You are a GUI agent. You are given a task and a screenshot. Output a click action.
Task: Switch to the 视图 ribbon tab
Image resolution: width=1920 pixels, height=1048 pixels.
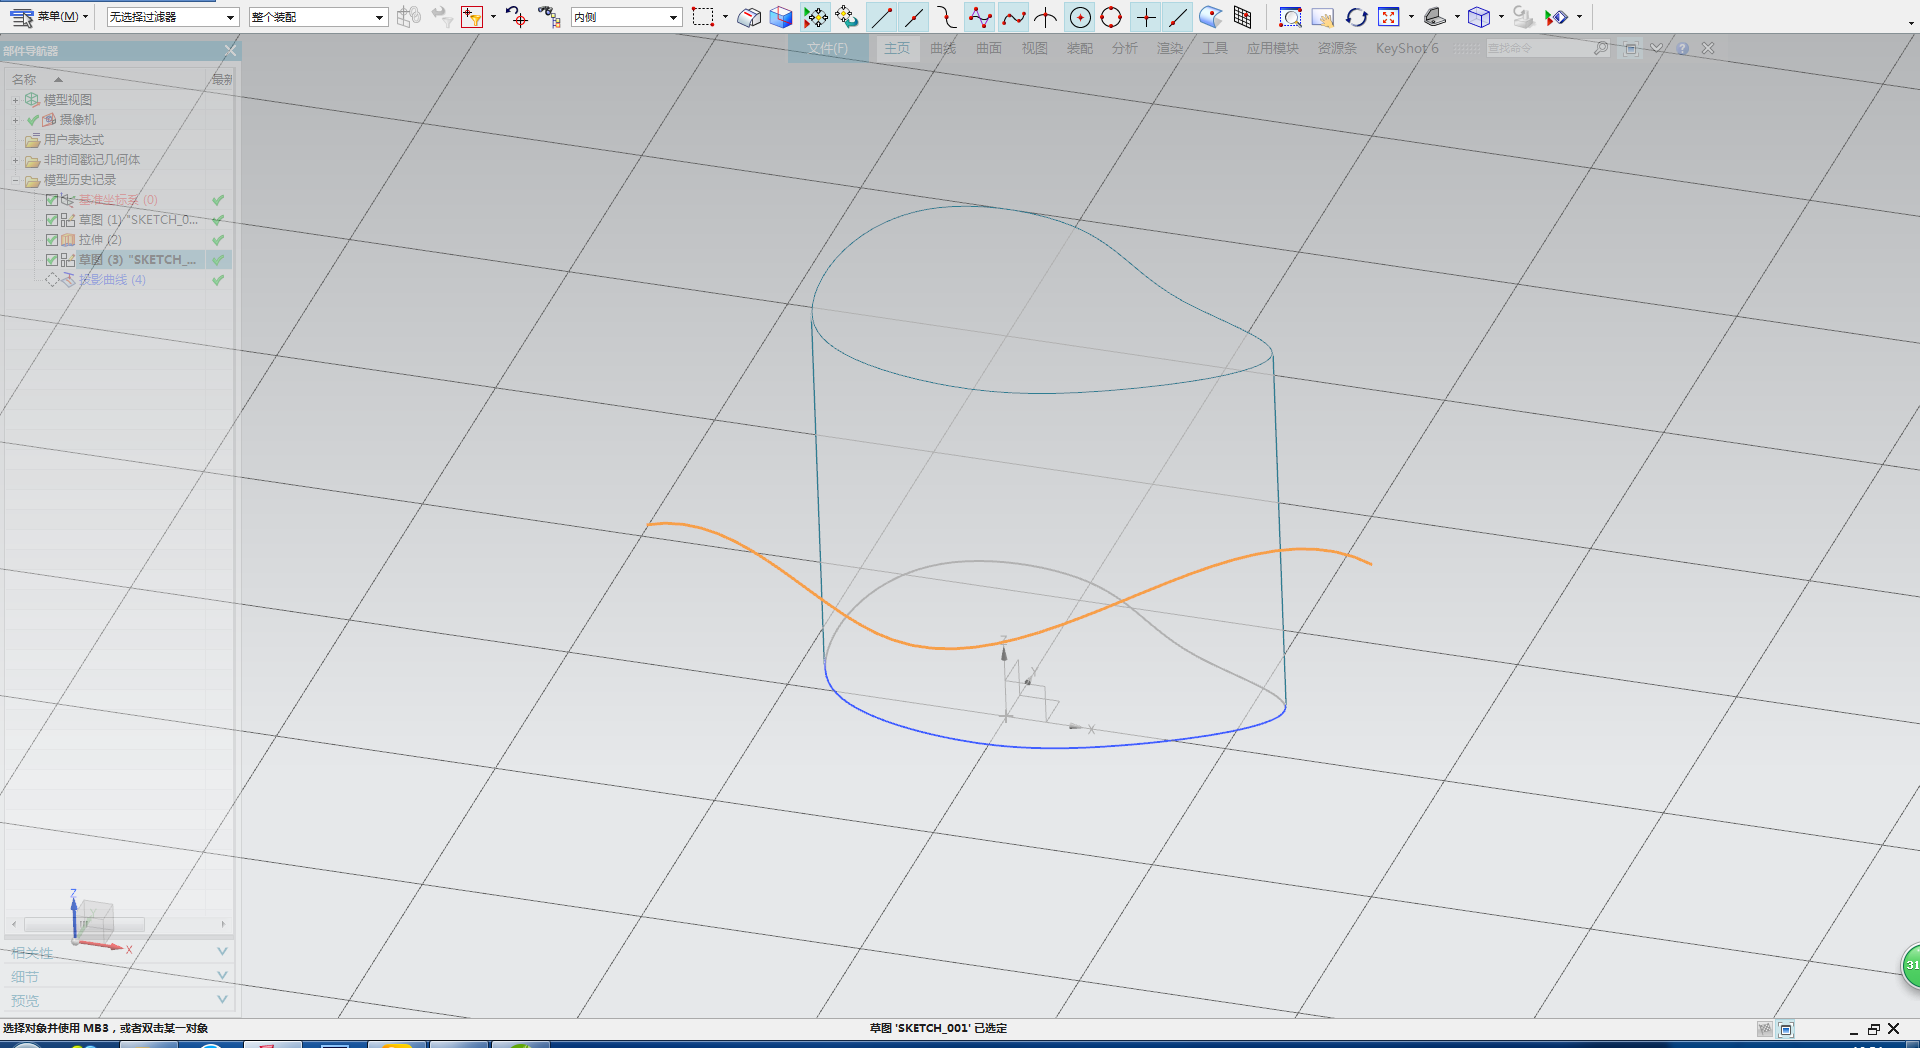tap(1035, 48)
